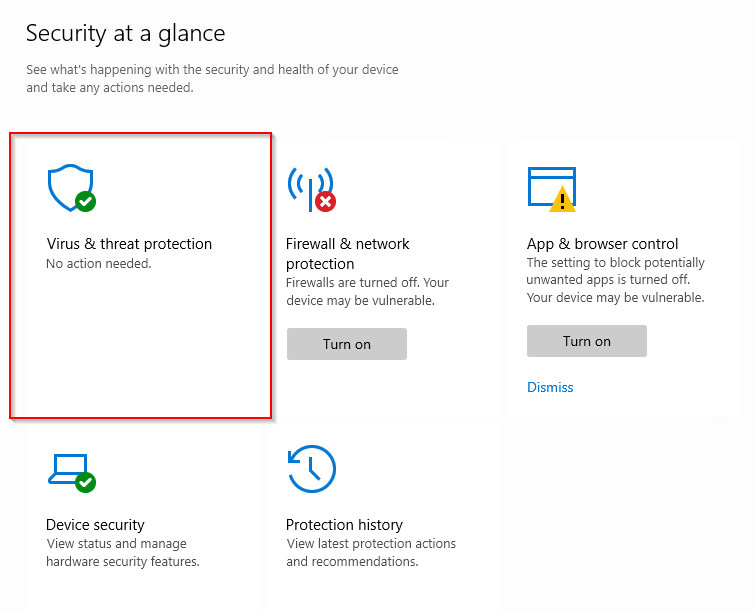Open Firewall & network protection title
This screenshot has width=754, height=610.
(347, 254)
